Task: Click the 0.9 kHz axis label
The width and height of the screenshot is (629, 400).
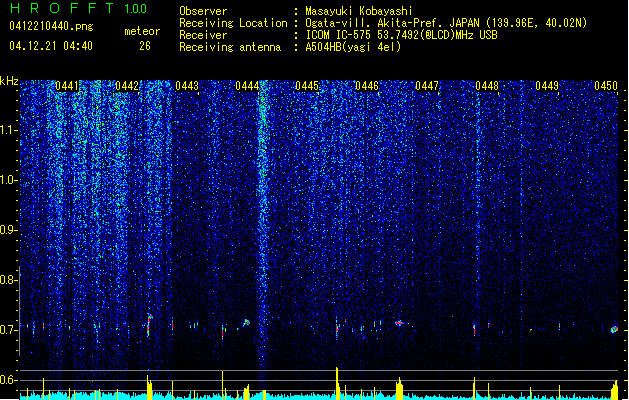Action: pos(8,230)
